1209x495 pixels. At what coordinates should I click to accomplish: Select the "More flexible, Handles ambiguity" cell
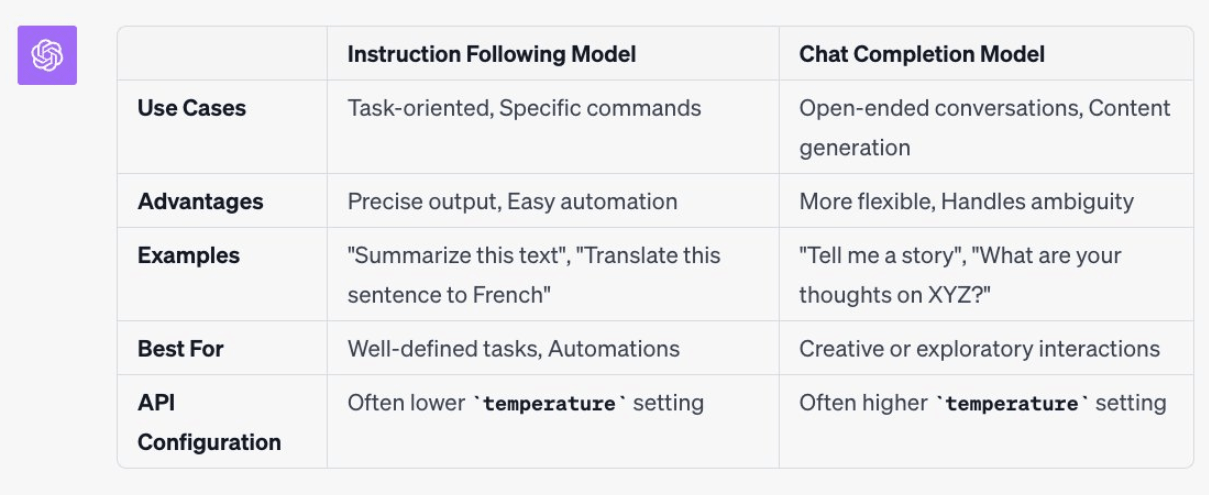click(966, 201)
